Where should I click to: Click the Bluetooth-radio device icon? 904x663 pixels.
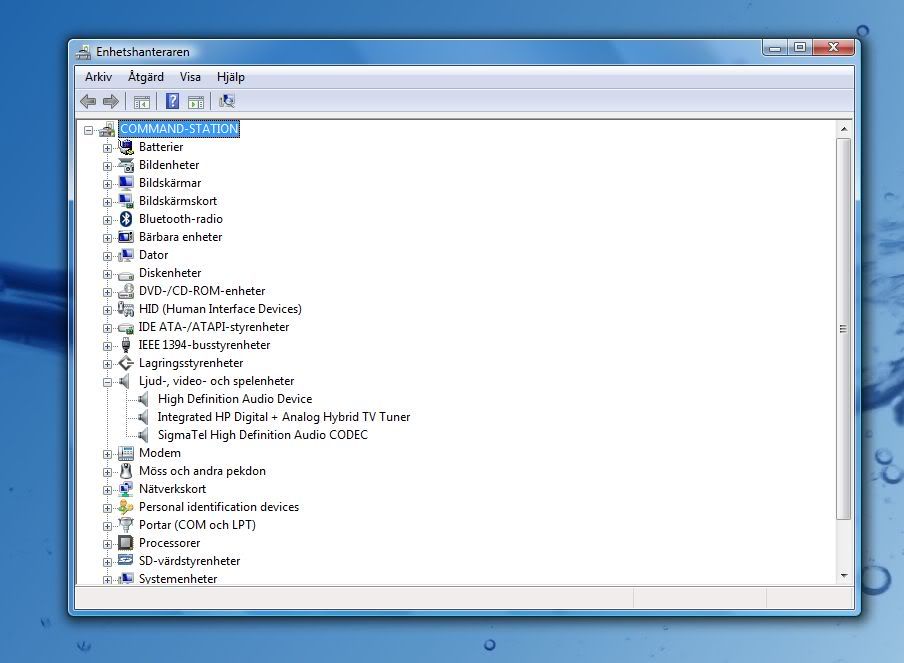126,219
